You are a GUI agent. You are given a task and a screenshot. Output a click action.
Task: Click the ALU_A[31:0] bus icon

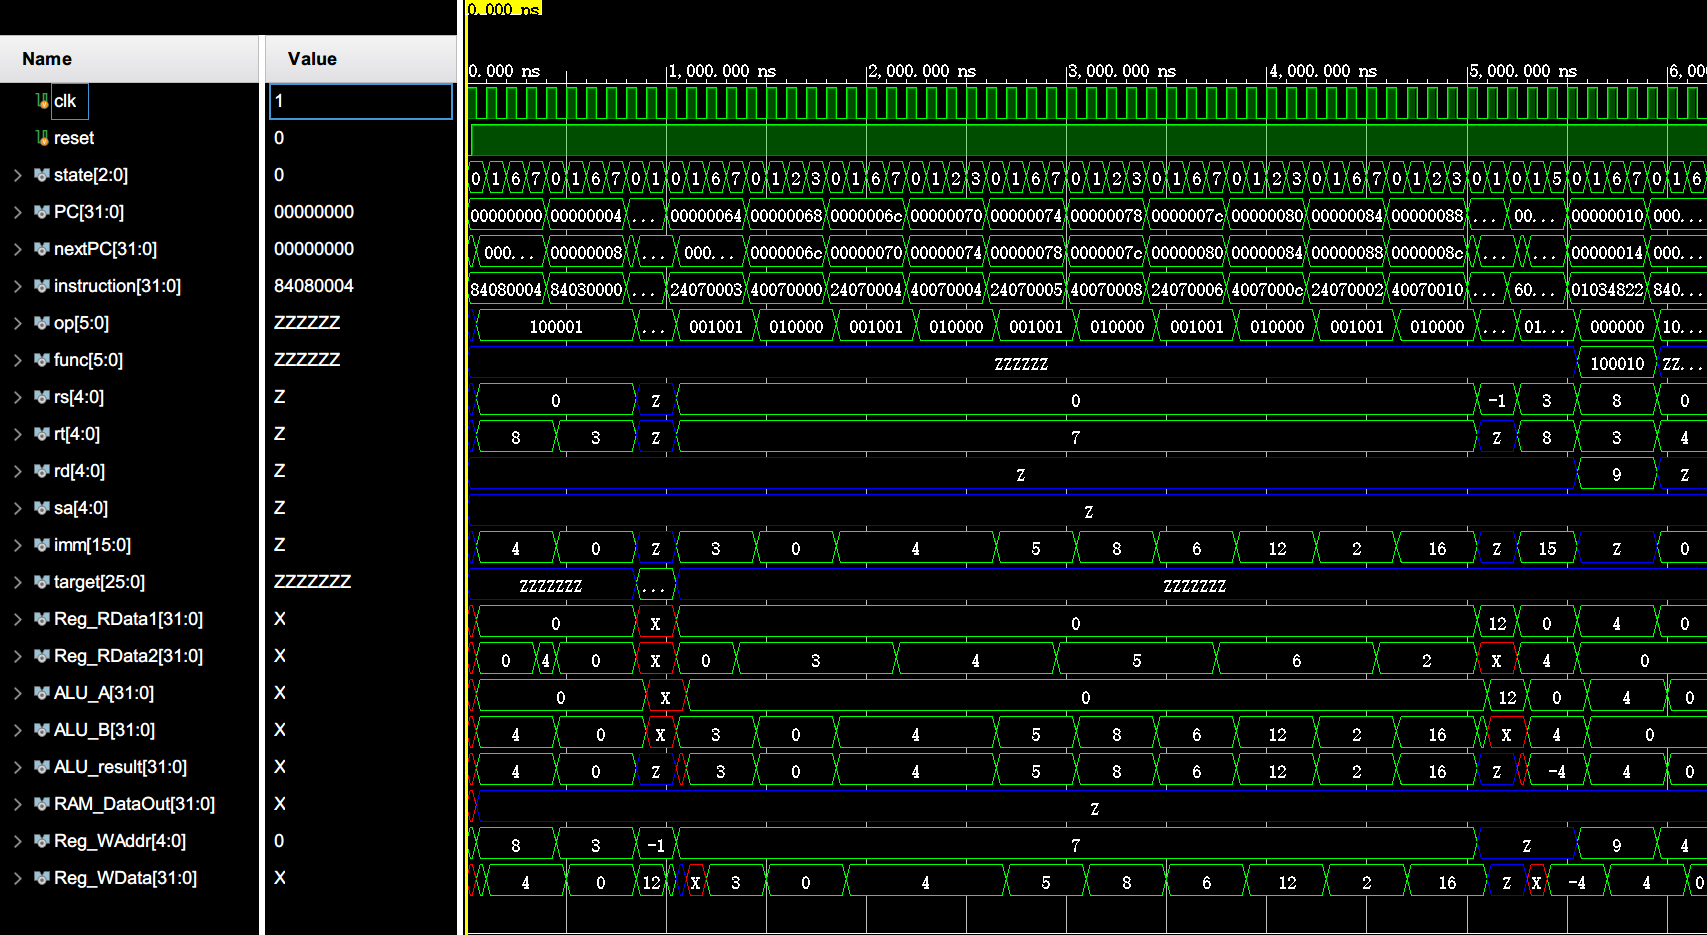pos(42,693)
